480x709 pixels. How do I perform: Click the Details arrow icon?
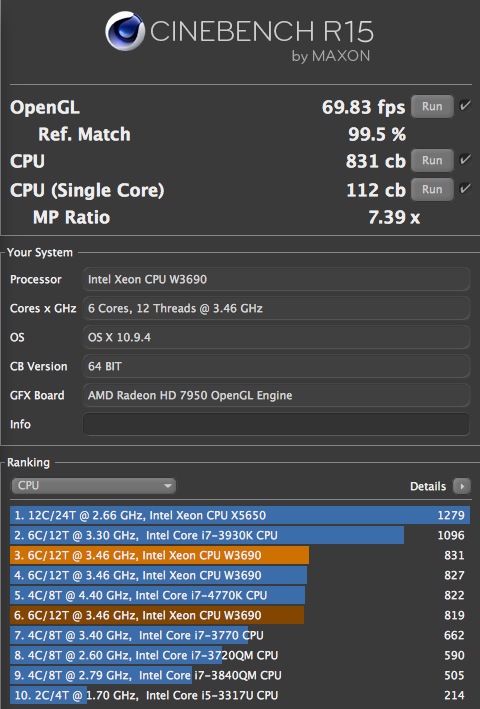coord(461,487)
